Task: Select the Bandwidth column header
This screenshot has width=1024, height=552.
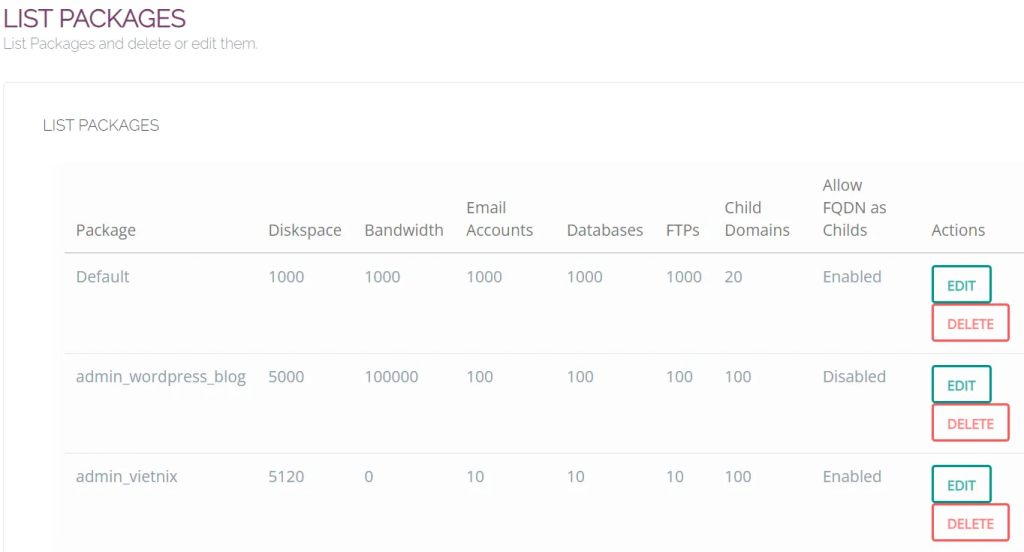Action: coord(404,230)
